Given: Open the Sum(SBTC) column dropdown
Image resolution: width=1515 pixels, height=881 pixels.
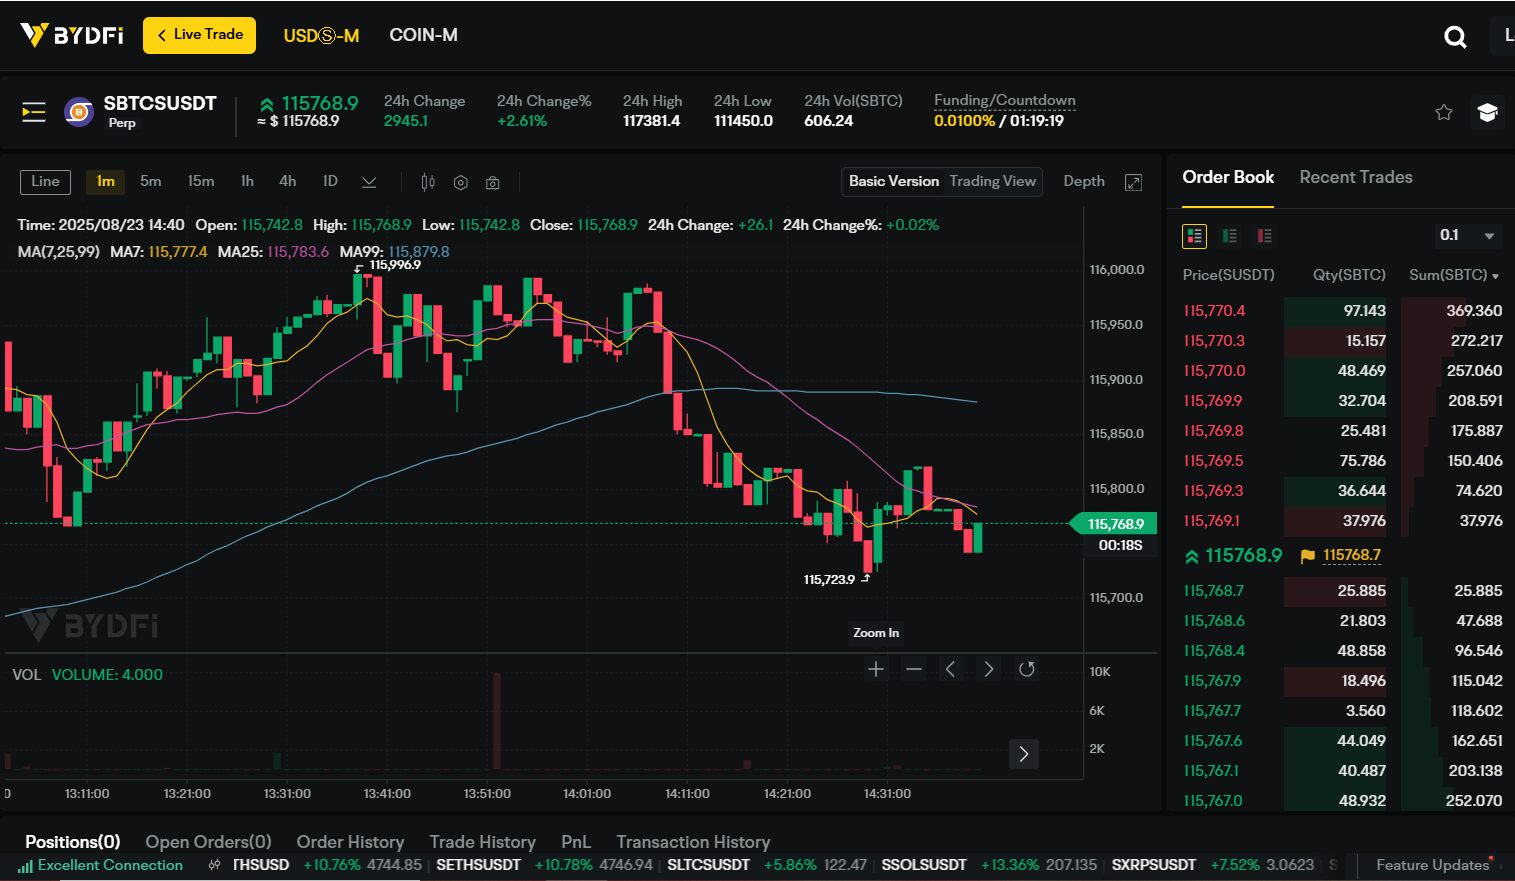Looking at the screenshot, I should pos(1495,276).
